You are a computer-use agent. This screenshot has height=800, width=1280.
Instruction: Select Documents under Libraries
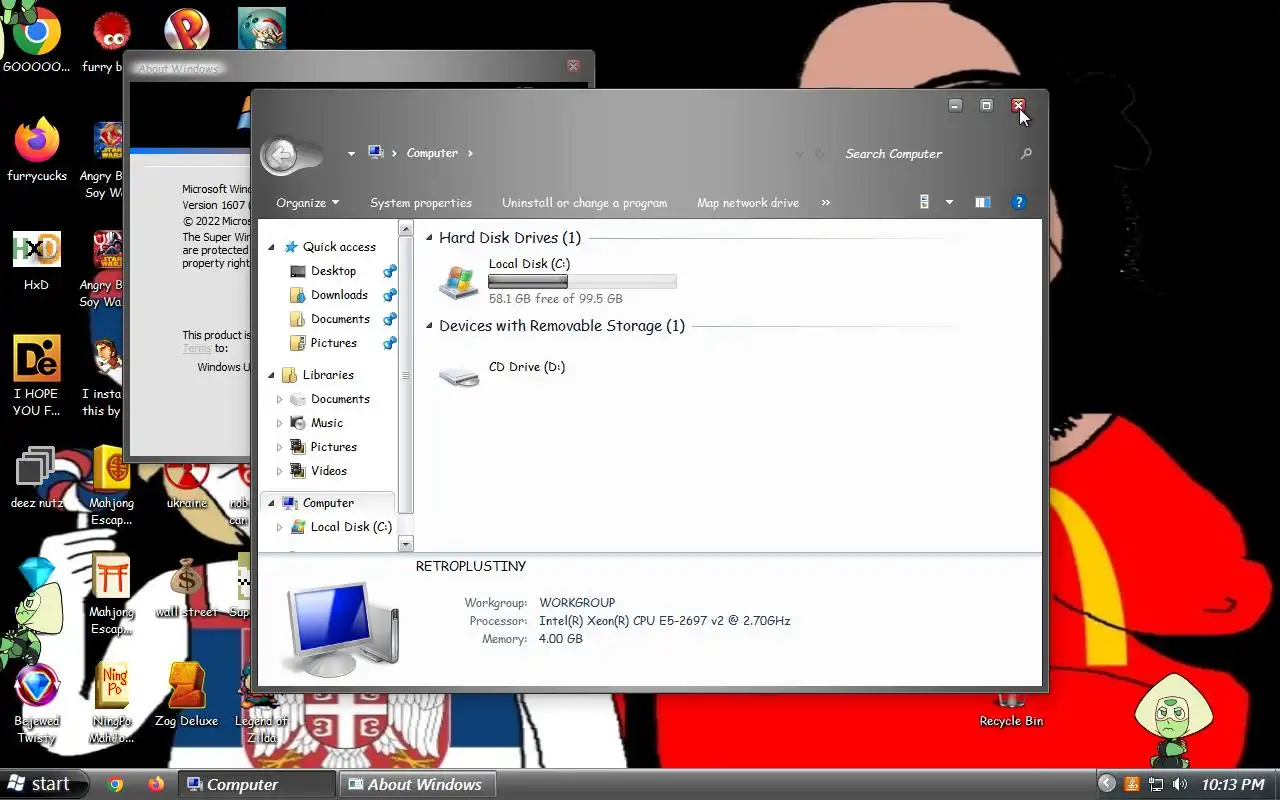[x=340, y=399]
